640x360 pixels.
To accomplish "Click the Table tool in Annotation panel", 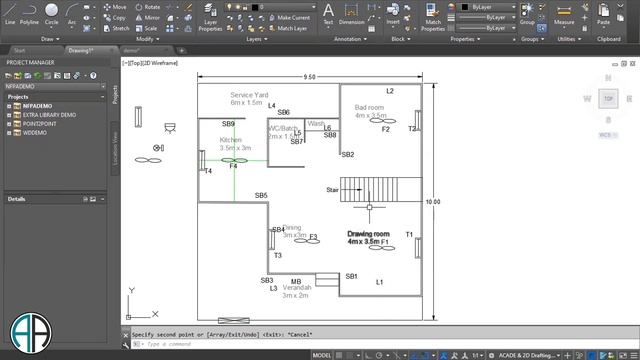I will (x=371, y=29).
